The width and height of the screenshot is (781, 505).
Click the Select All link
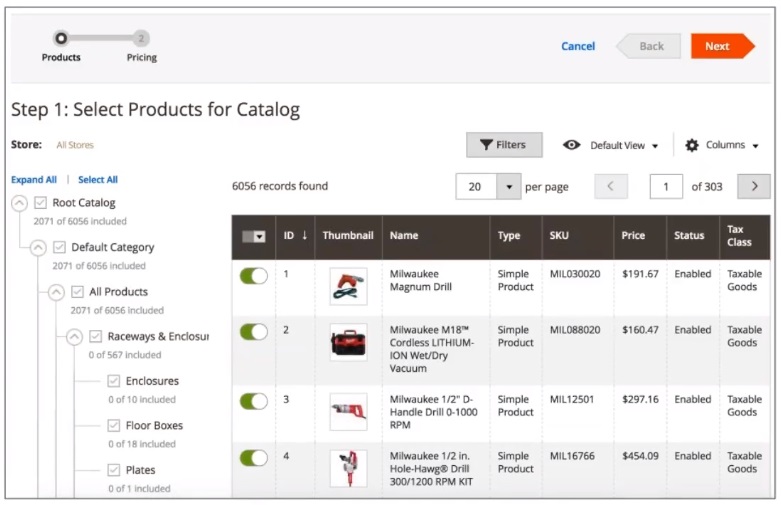(x=98, y=179)
